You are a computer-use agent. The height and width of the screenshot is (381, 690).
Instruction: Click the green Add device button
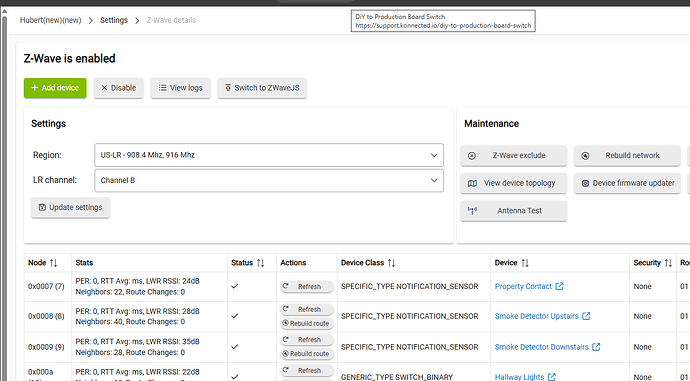click(55, 88)
